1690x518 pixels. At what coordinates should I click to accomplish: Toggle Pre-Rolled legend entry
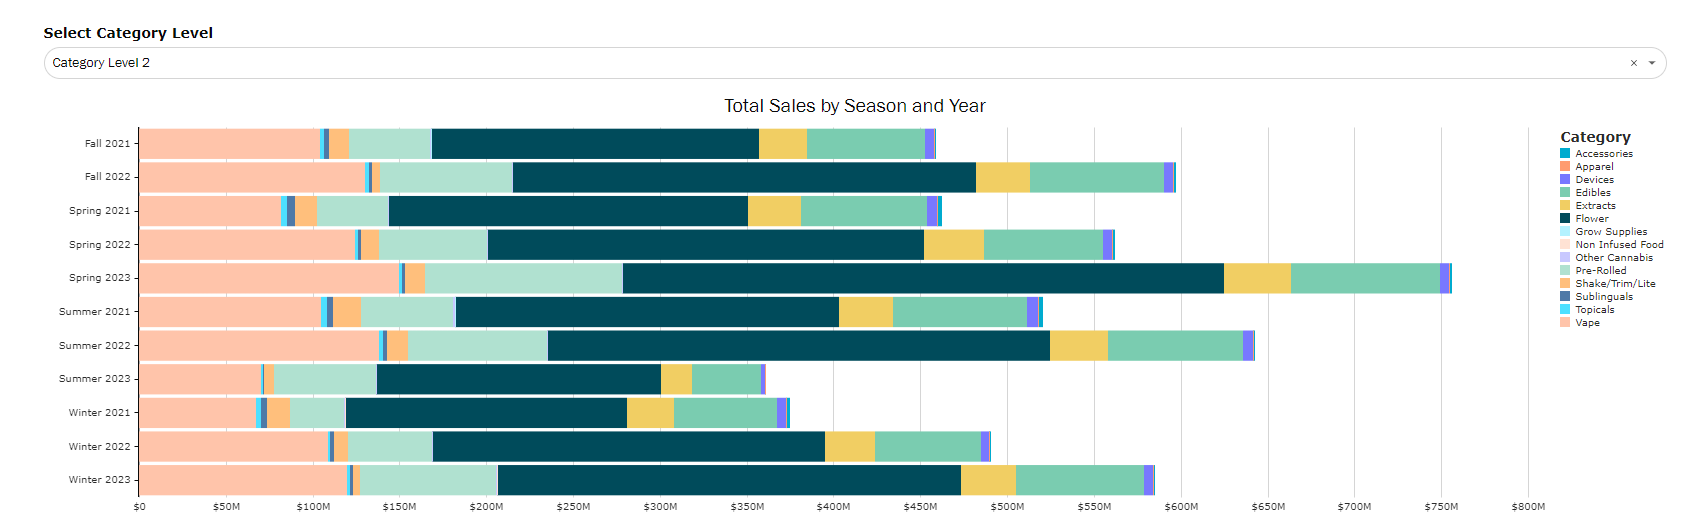click(x=1600, y=271)
